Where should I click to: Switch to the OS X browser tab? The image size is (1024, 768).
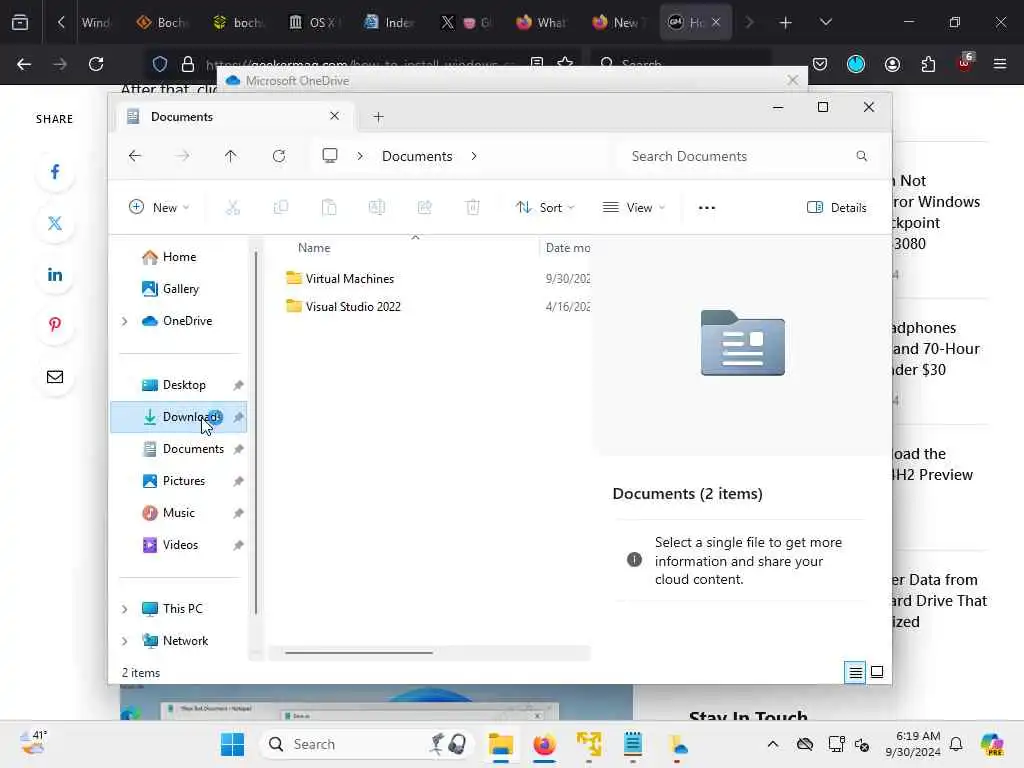click(313, 22)
